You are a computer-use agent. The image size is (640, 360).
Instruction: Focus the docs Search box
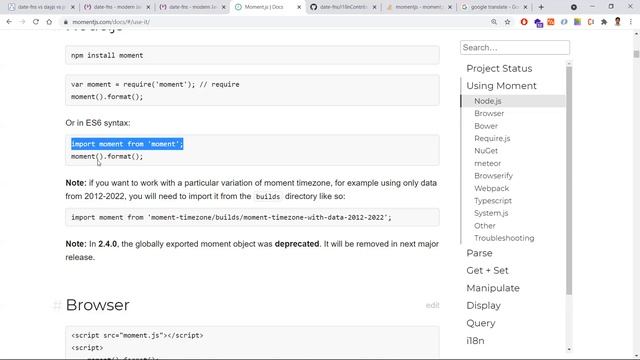point(515,47)
